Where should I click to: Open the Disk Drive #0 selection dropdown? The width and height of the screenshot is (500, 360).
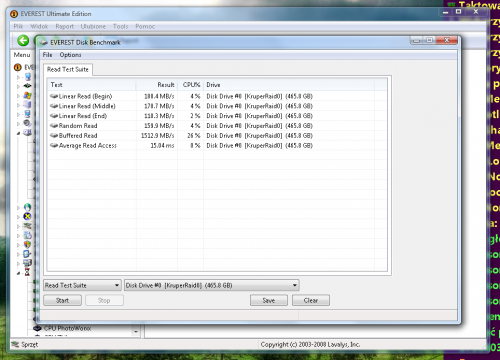click(x=212, y=285)
